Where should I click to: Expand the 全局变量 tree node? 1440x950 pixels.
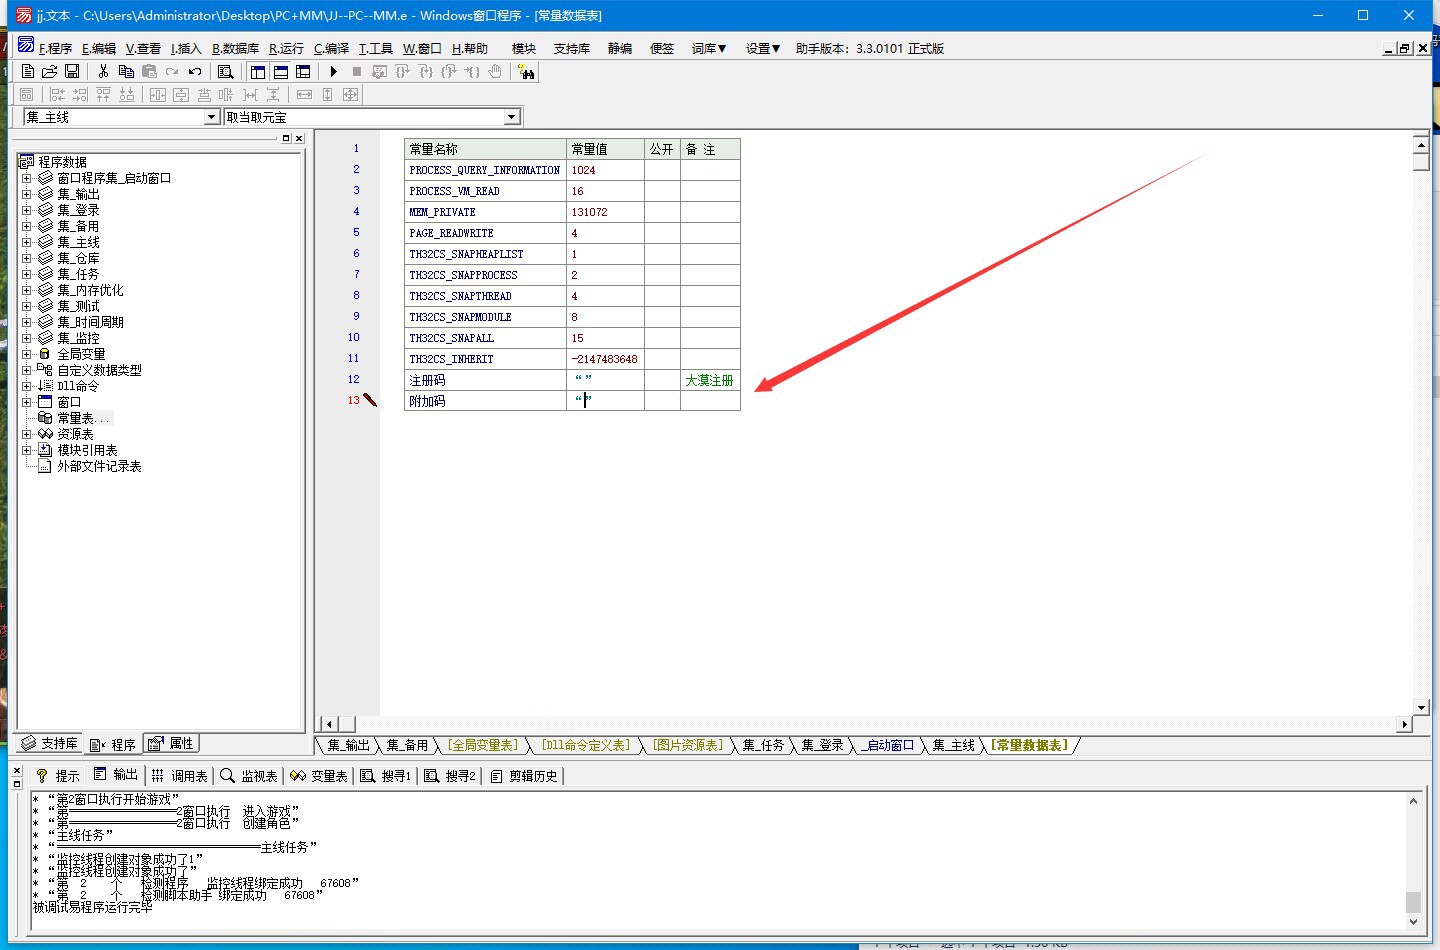coord(27,354)
